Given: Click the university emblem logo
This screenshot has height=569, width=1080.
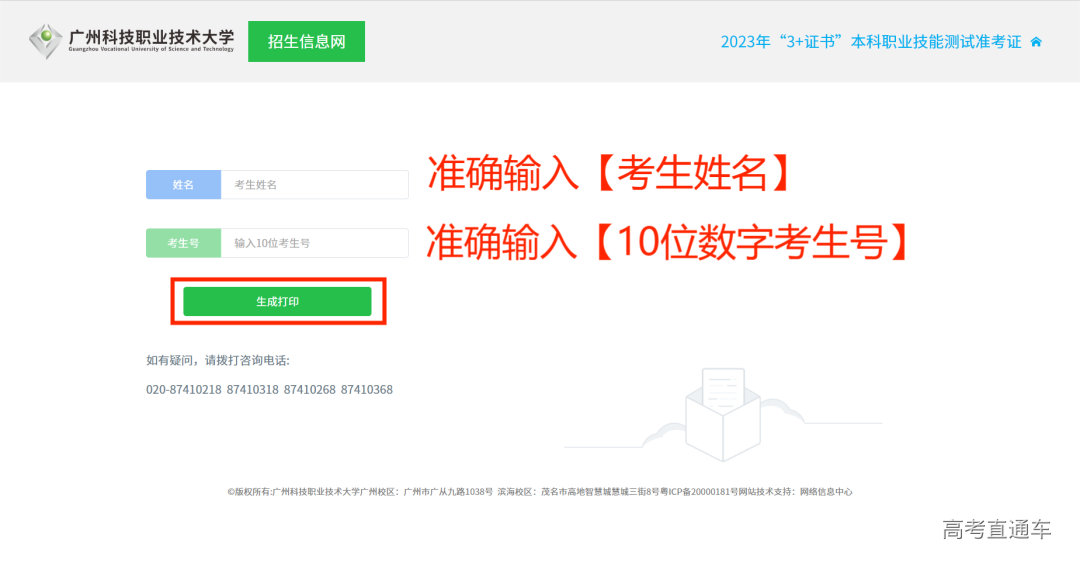Looking at the screenshot, I should (x=45, y=41).
